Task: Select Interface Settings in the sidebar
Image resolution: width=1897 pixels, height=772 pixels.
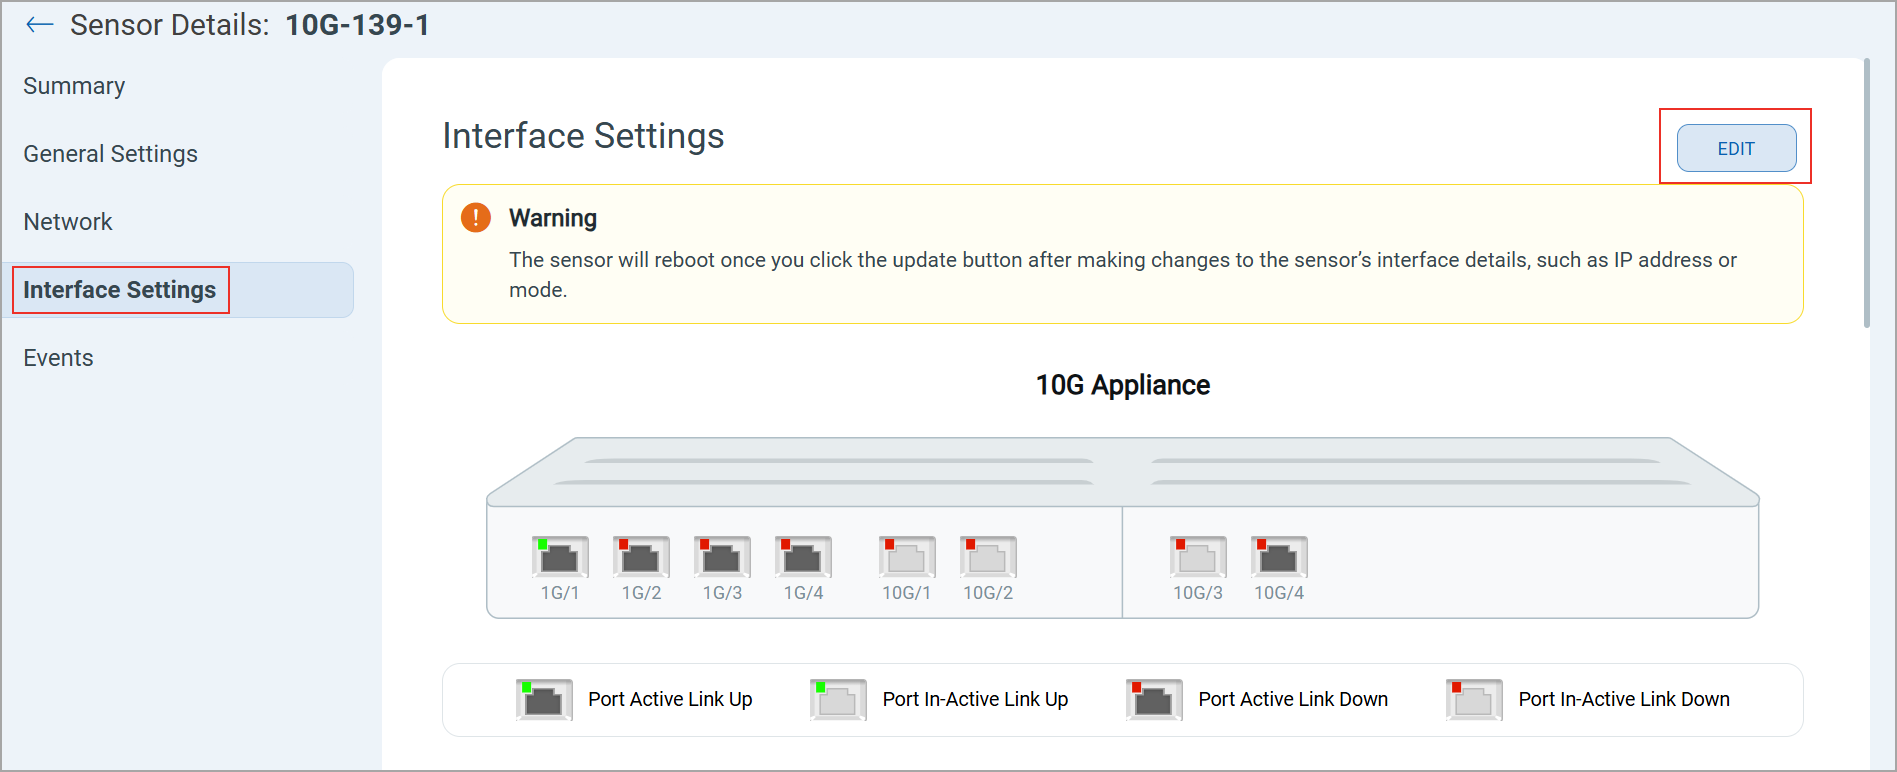Action: tap(120, 290)
